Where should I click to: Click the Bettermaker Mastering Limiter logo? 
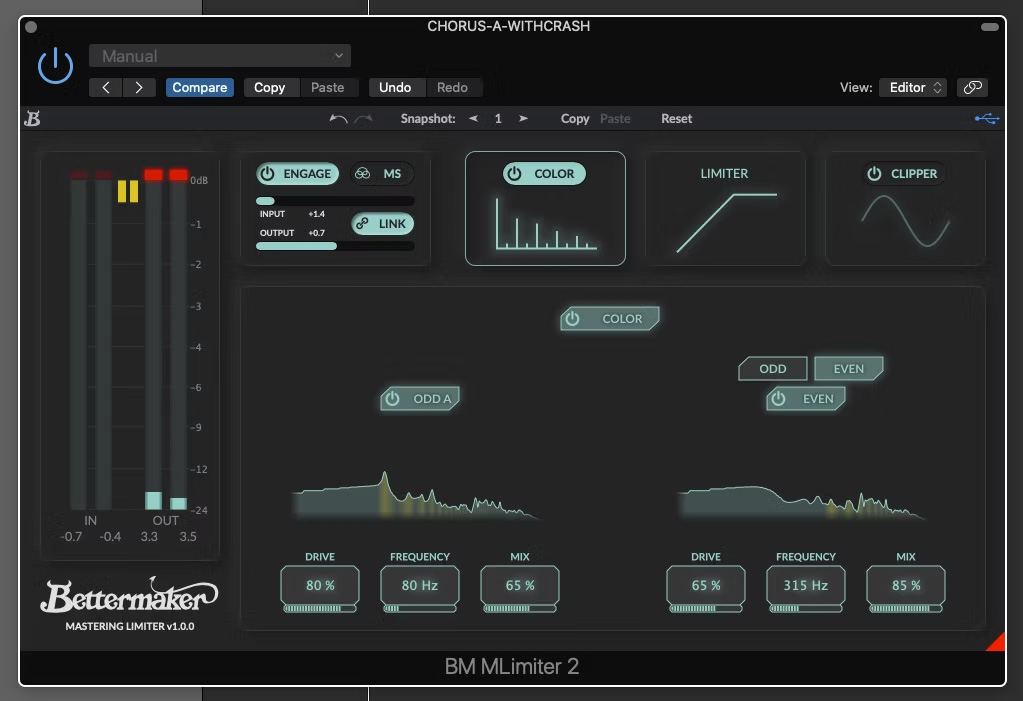coord(129,604)
